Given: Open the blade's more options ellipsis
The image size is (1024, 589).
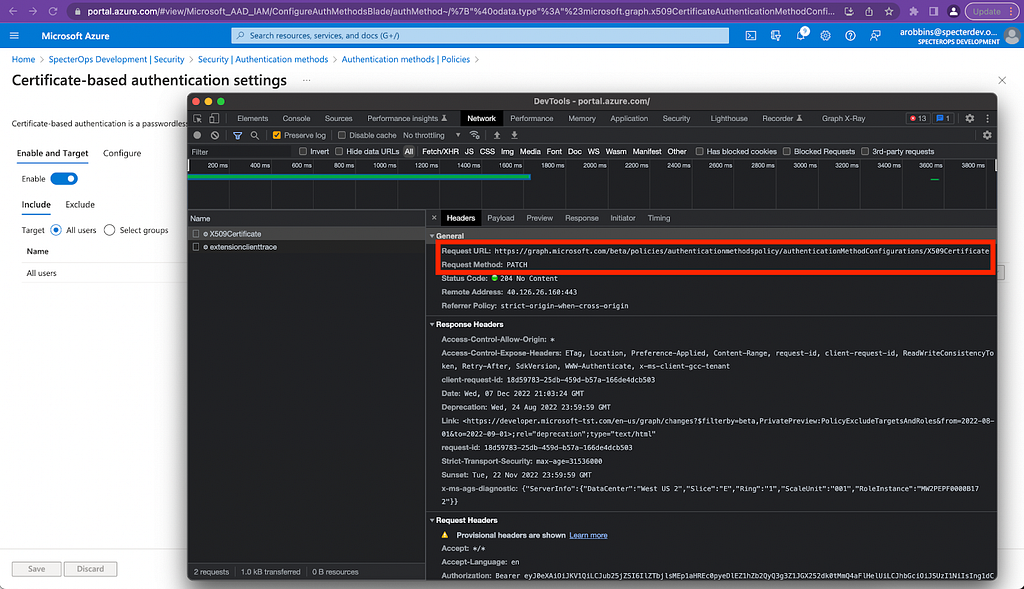Looking at the screenshot, I should click(x=306, y=80).
